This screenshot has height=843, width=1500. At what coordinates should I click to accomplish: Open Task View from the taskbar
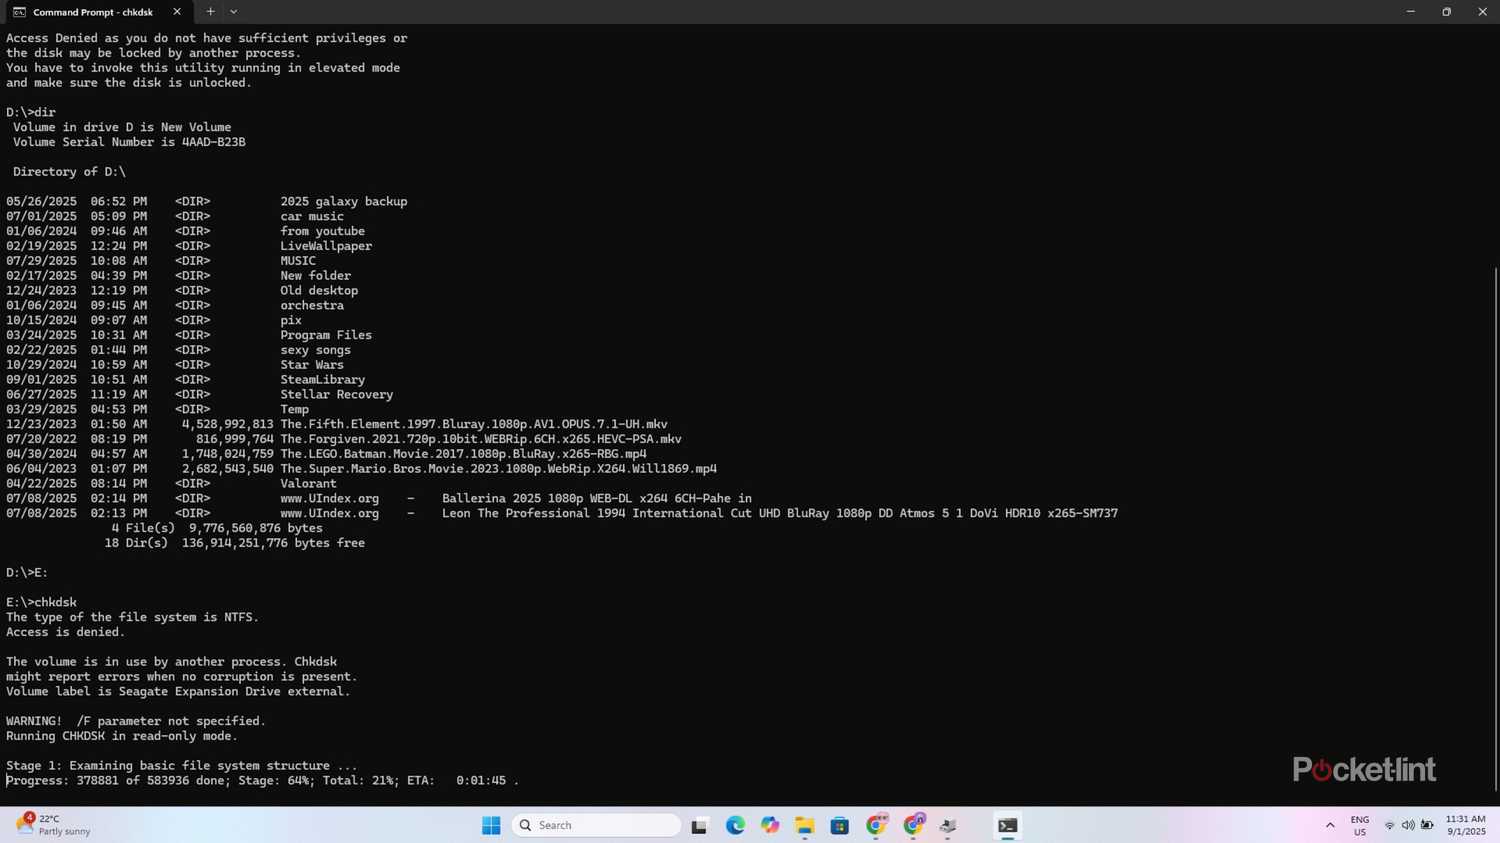pyautogui.click(x=700, y=825)
